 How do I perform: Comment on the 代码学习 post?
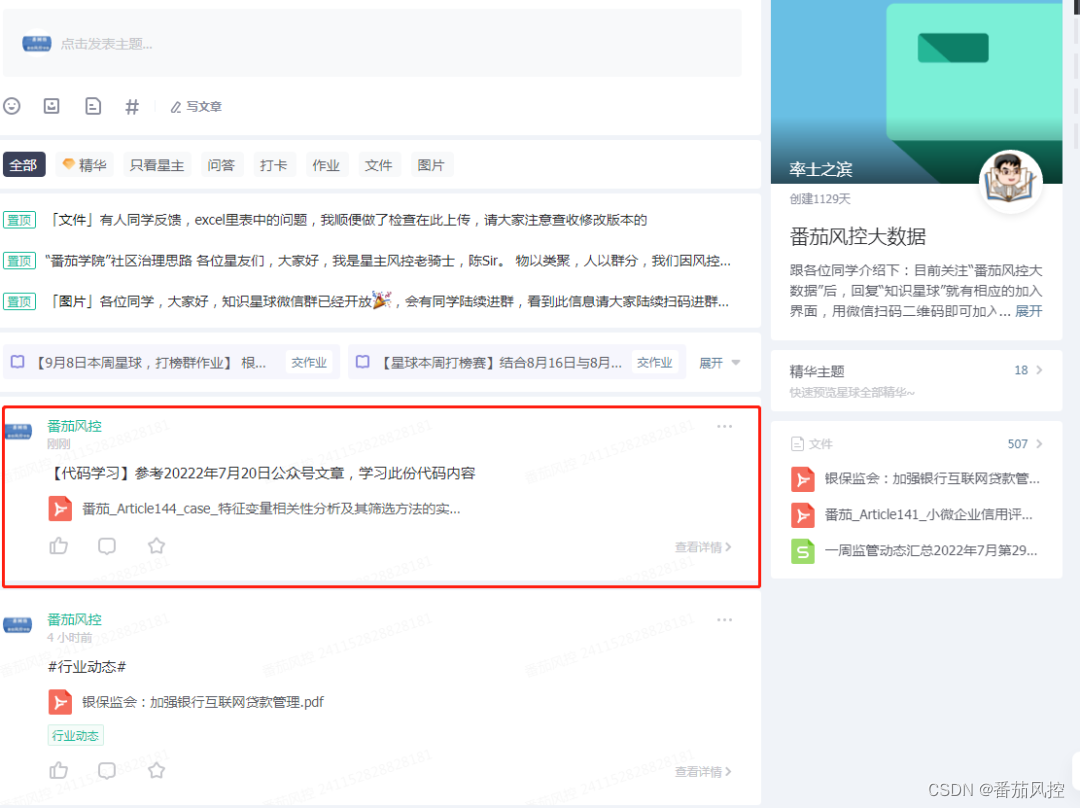pos(107,546)
